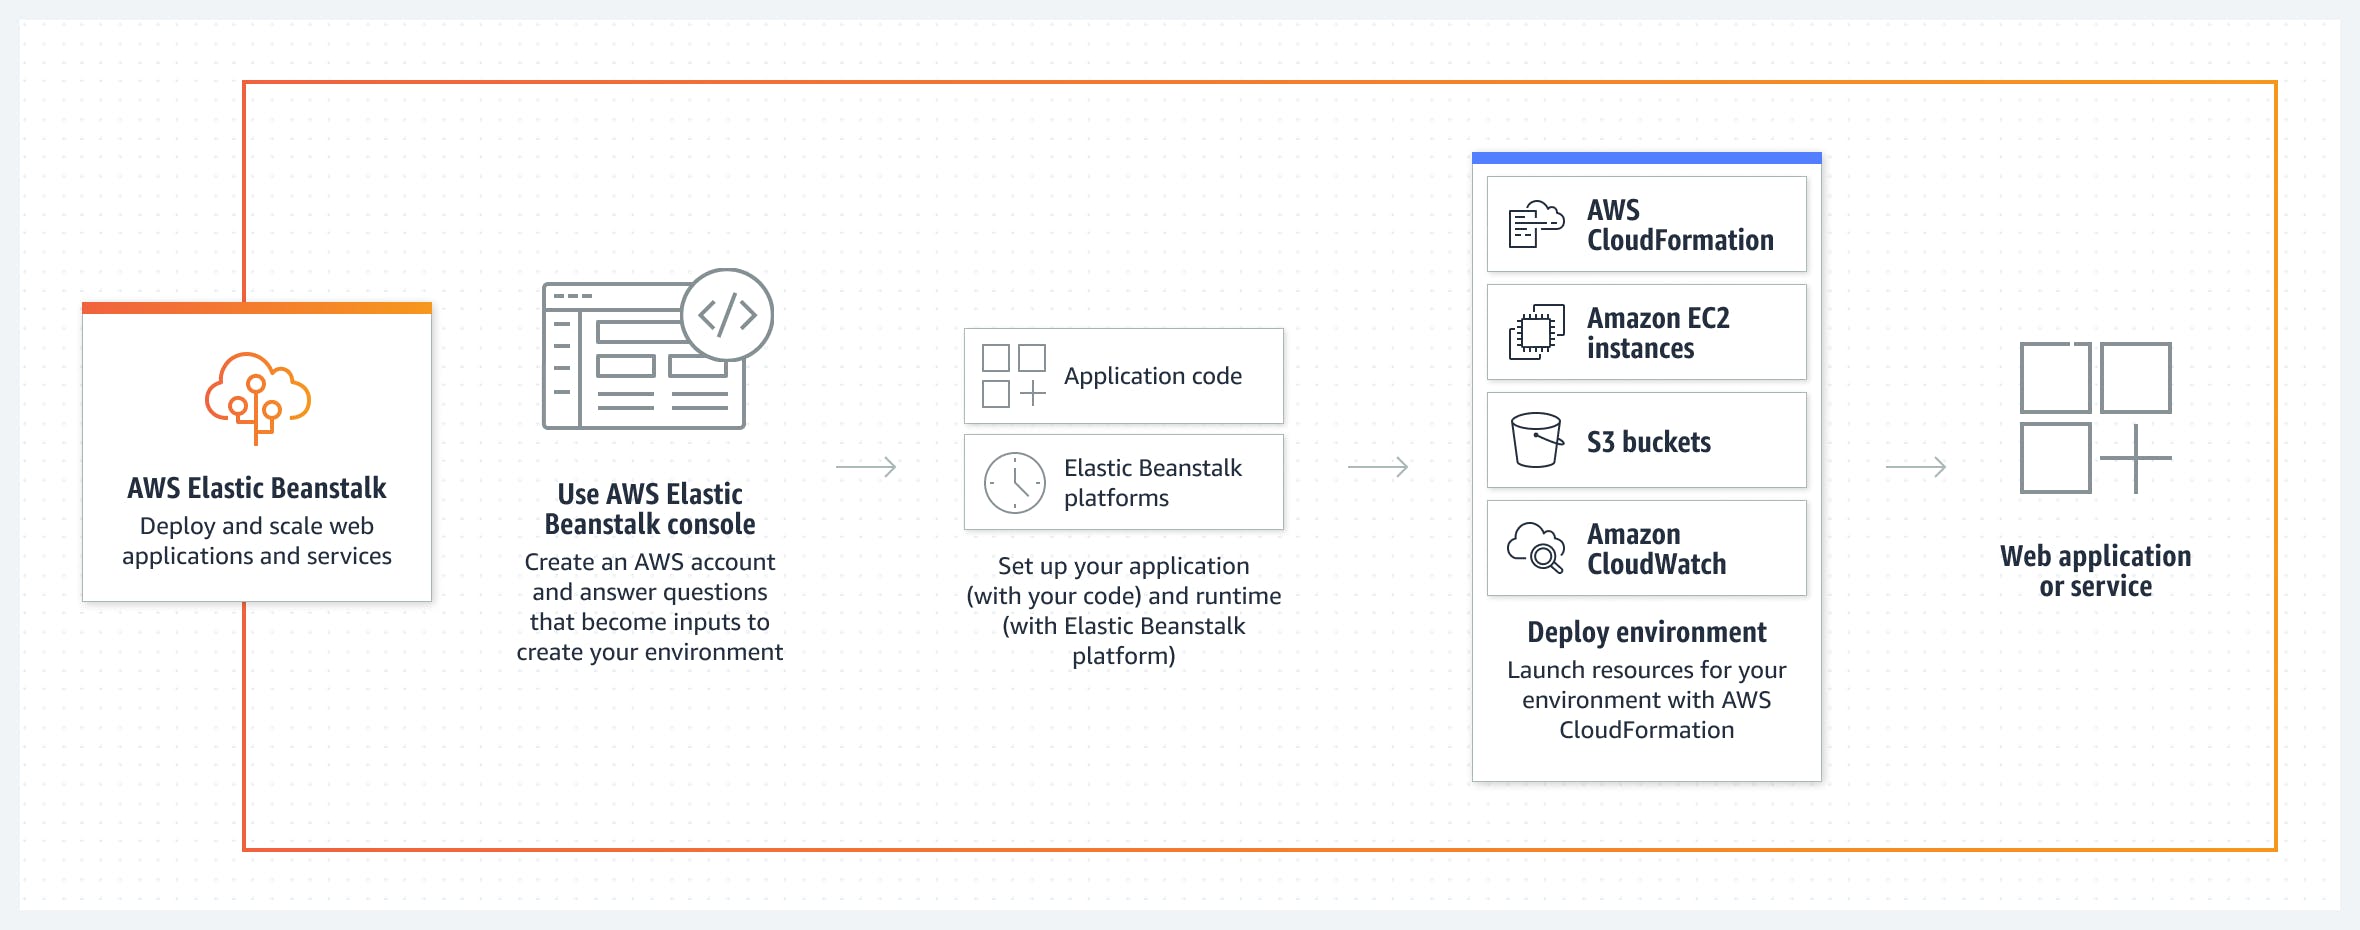This screenshot has height=930, width=2360.
Task: Click 'Launch resources for your environment' text
Action: tap(1647, 700)
